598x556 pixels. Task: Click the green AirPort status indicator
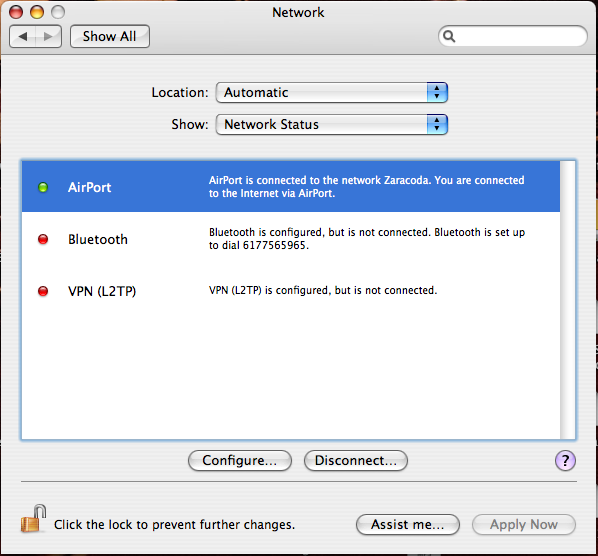[x=43, y=187]
